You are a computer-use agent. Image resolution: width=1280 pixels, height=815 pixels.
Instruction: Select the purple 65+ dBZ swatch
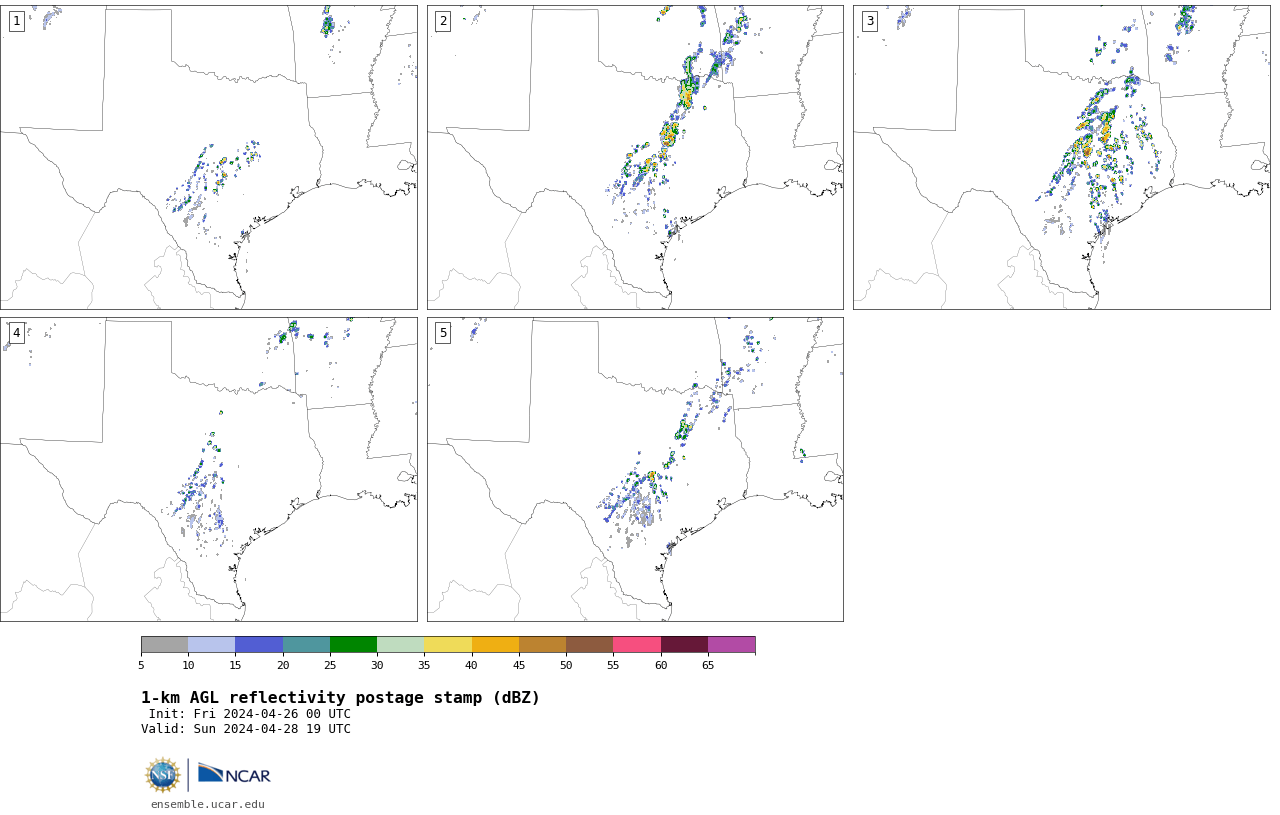pyautogui.click(x=731, y=644)
